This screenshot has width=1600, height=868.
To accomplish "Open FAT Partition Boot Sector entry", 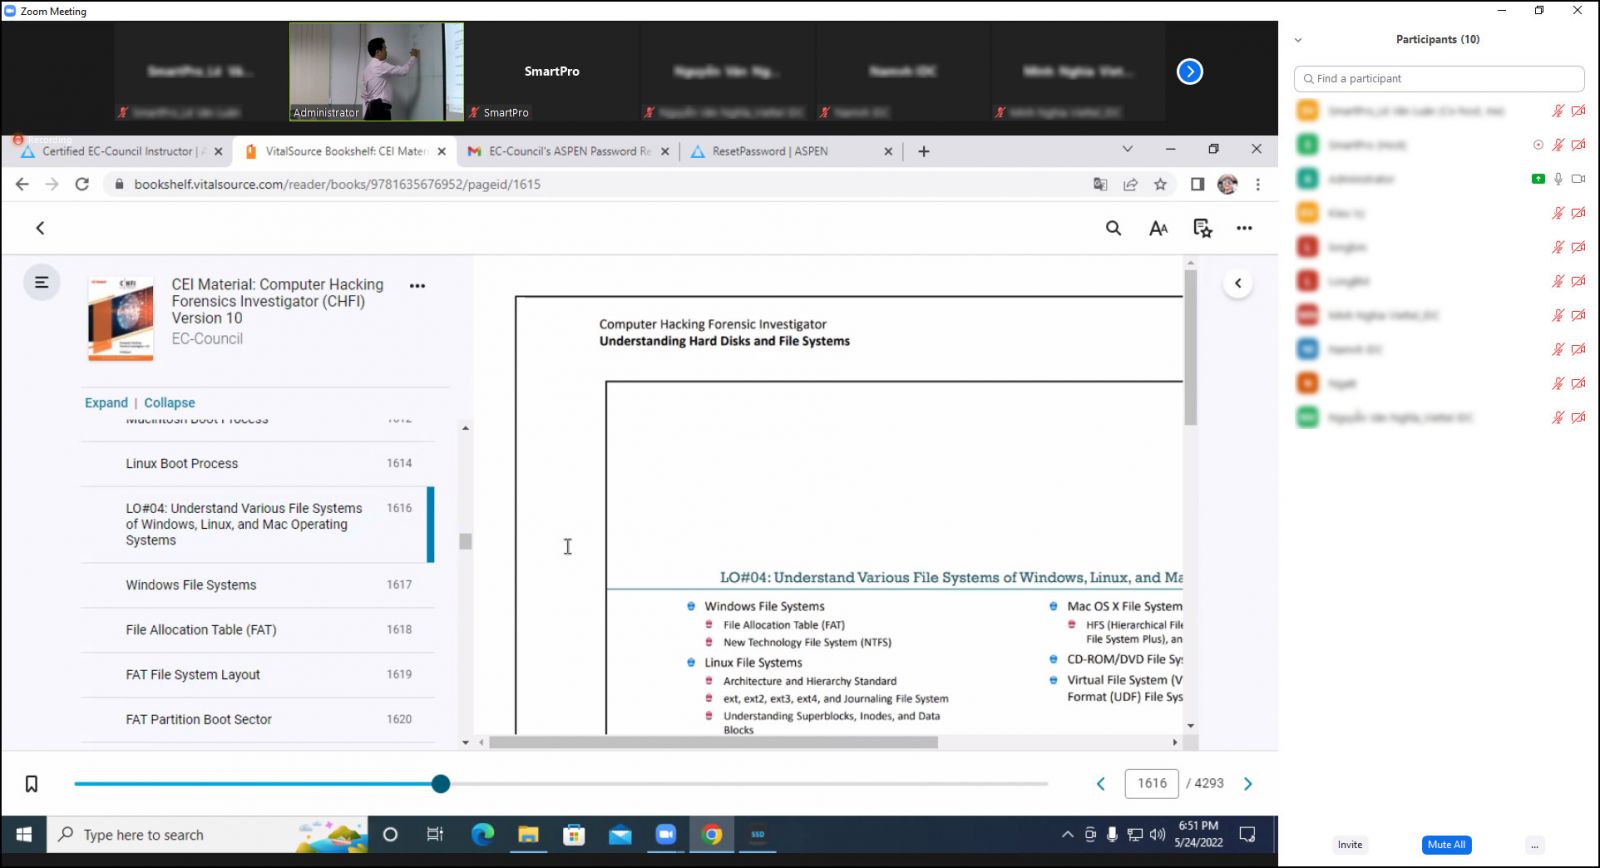I will click(x=258, y=720).
